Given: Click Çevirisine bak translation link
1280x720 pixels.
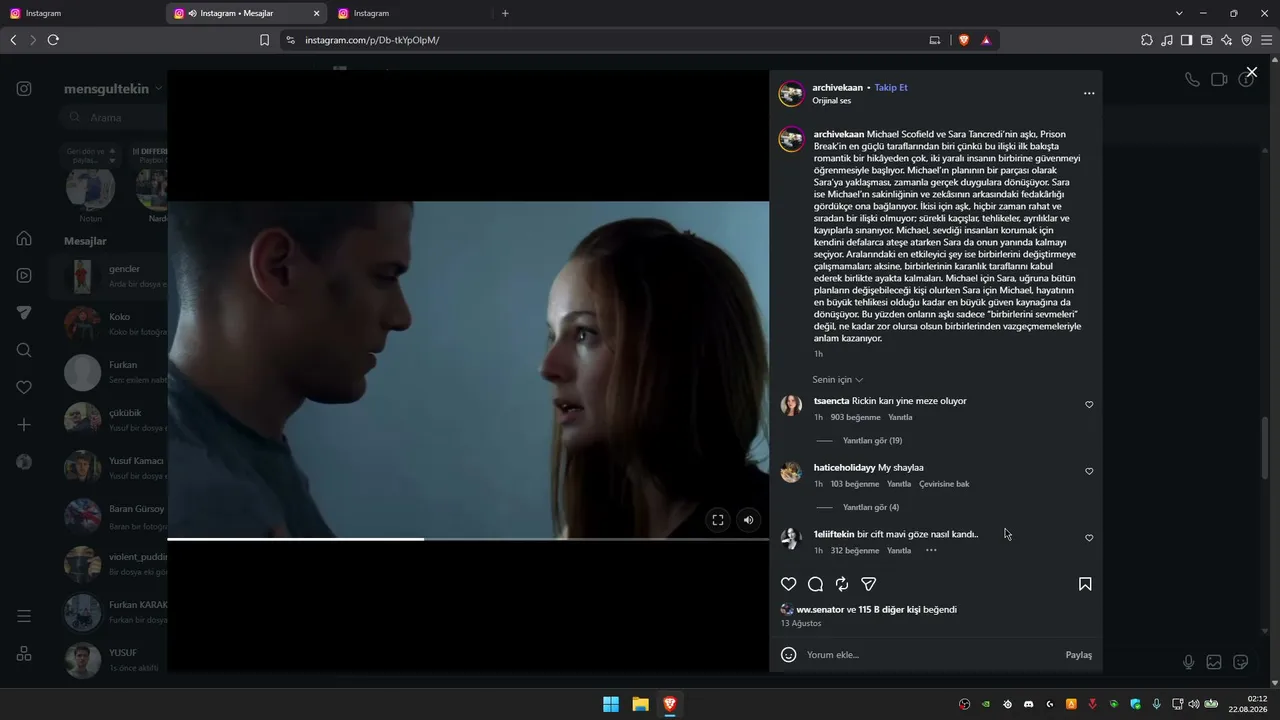Looking at the screenshot, I should (x=944, y=484).
